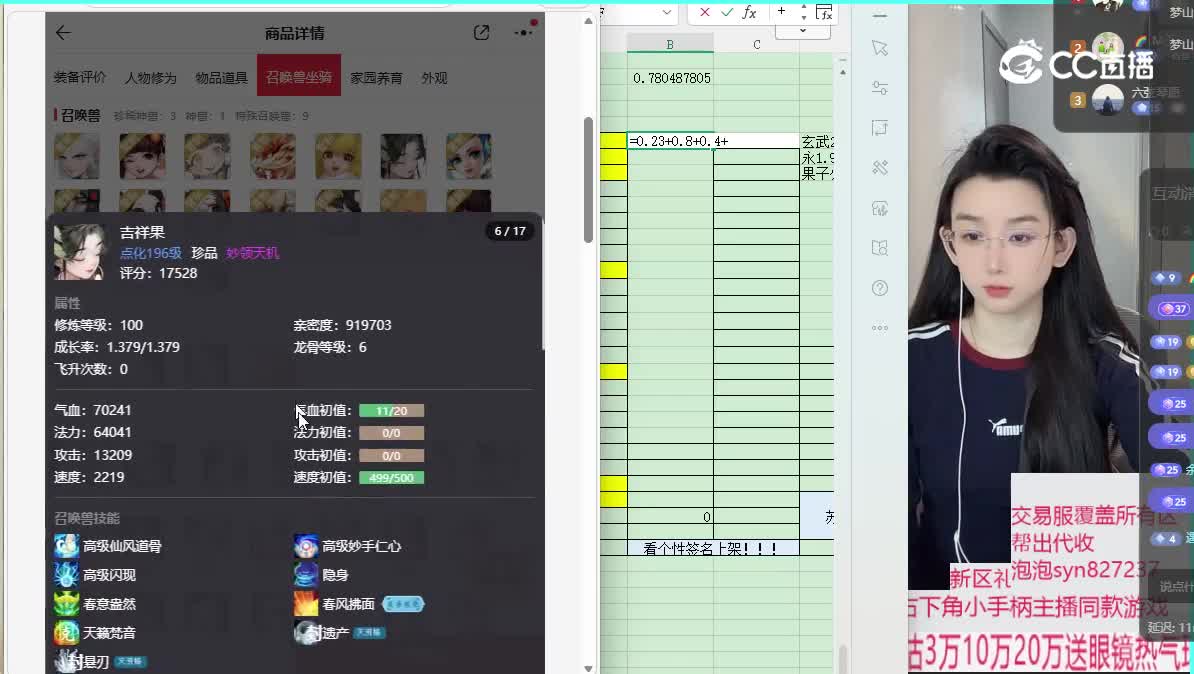Click the scroll-down arrow of product page
The height and width of the screenshot is (674, 1194).
tap(588, 668)
